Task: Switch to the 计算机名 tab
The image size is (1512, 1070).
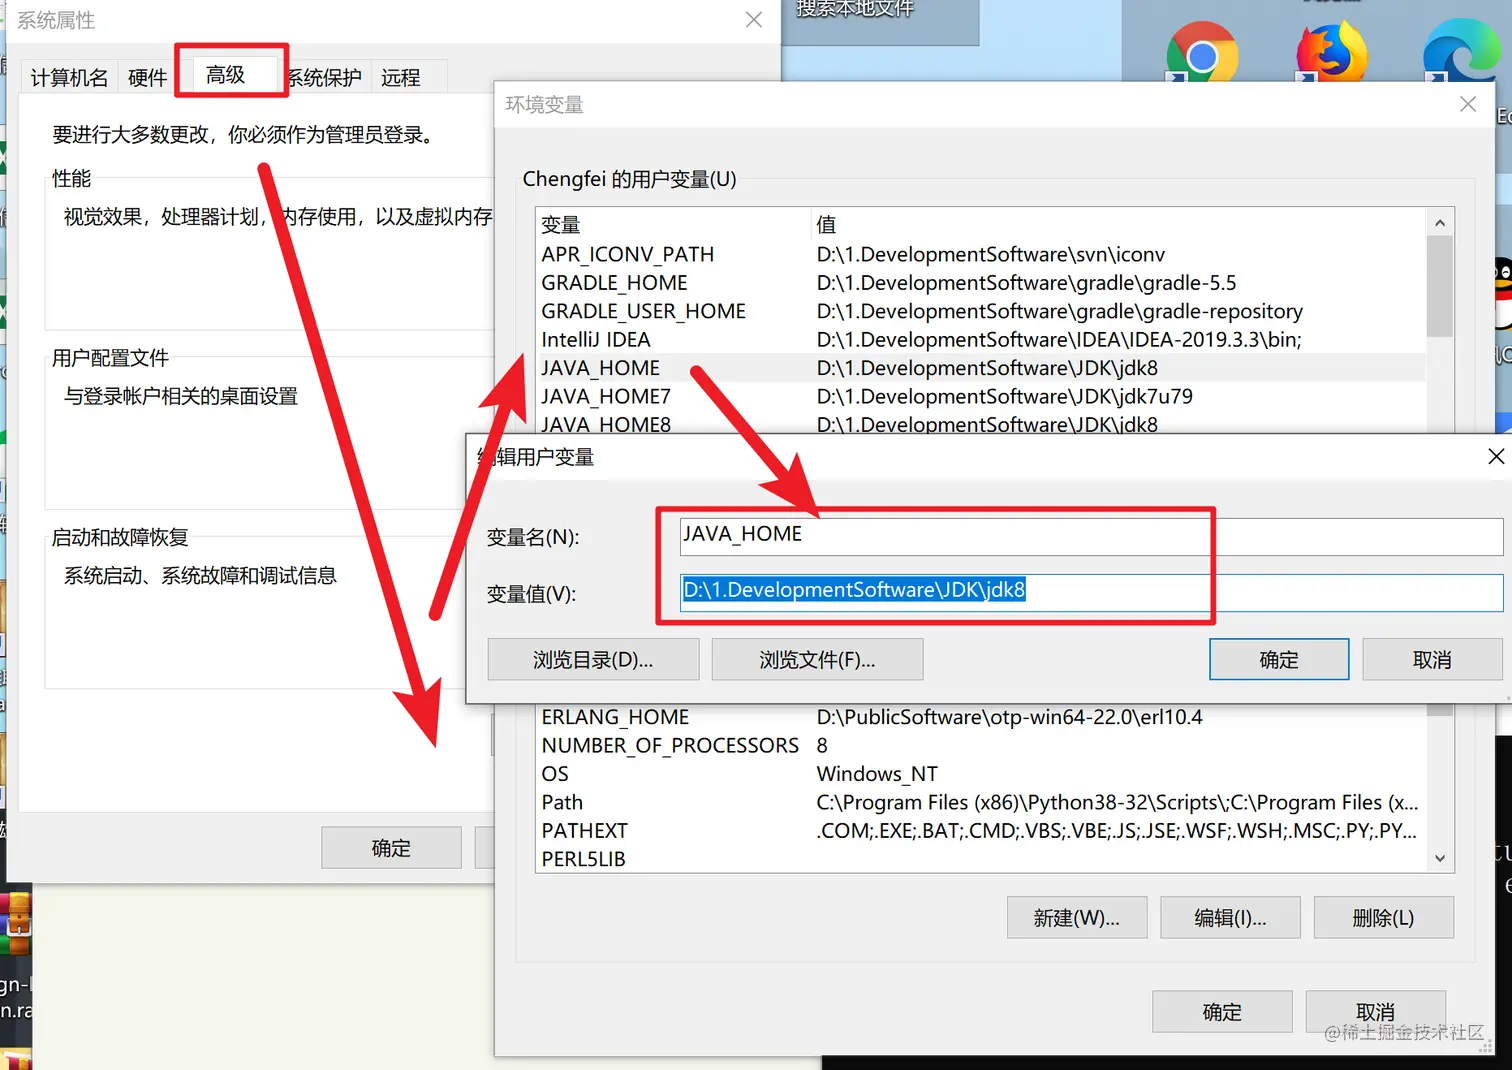Action: (x=69, y=77)
